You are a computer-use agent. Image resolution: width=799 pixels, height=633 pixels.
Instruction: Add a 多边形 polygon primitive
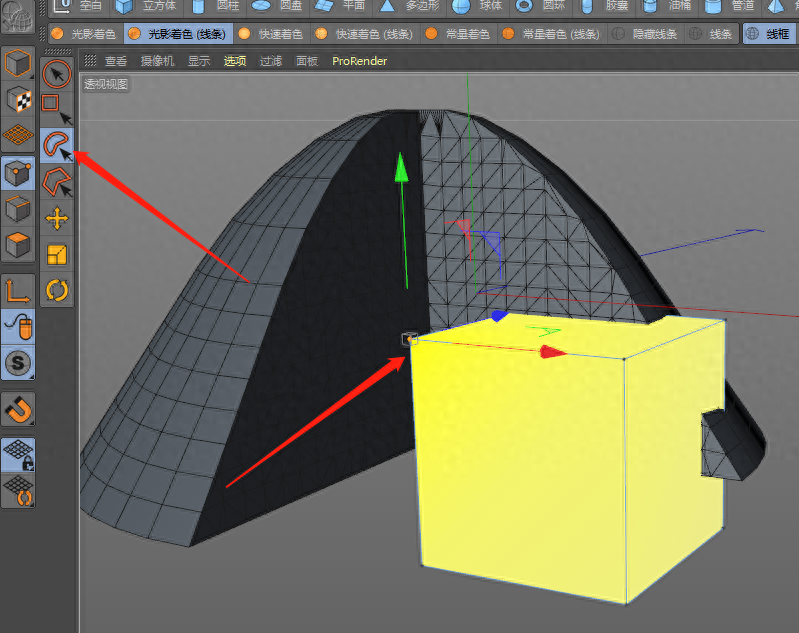coord(410,6)
